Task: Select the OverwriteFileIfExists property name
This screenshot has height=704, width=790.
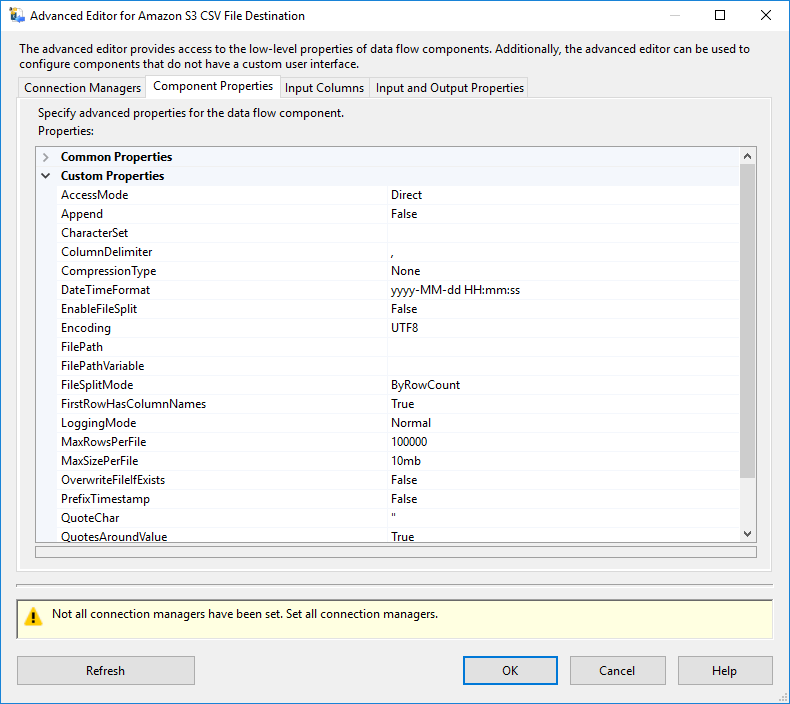Action: [x=113, y=480]
